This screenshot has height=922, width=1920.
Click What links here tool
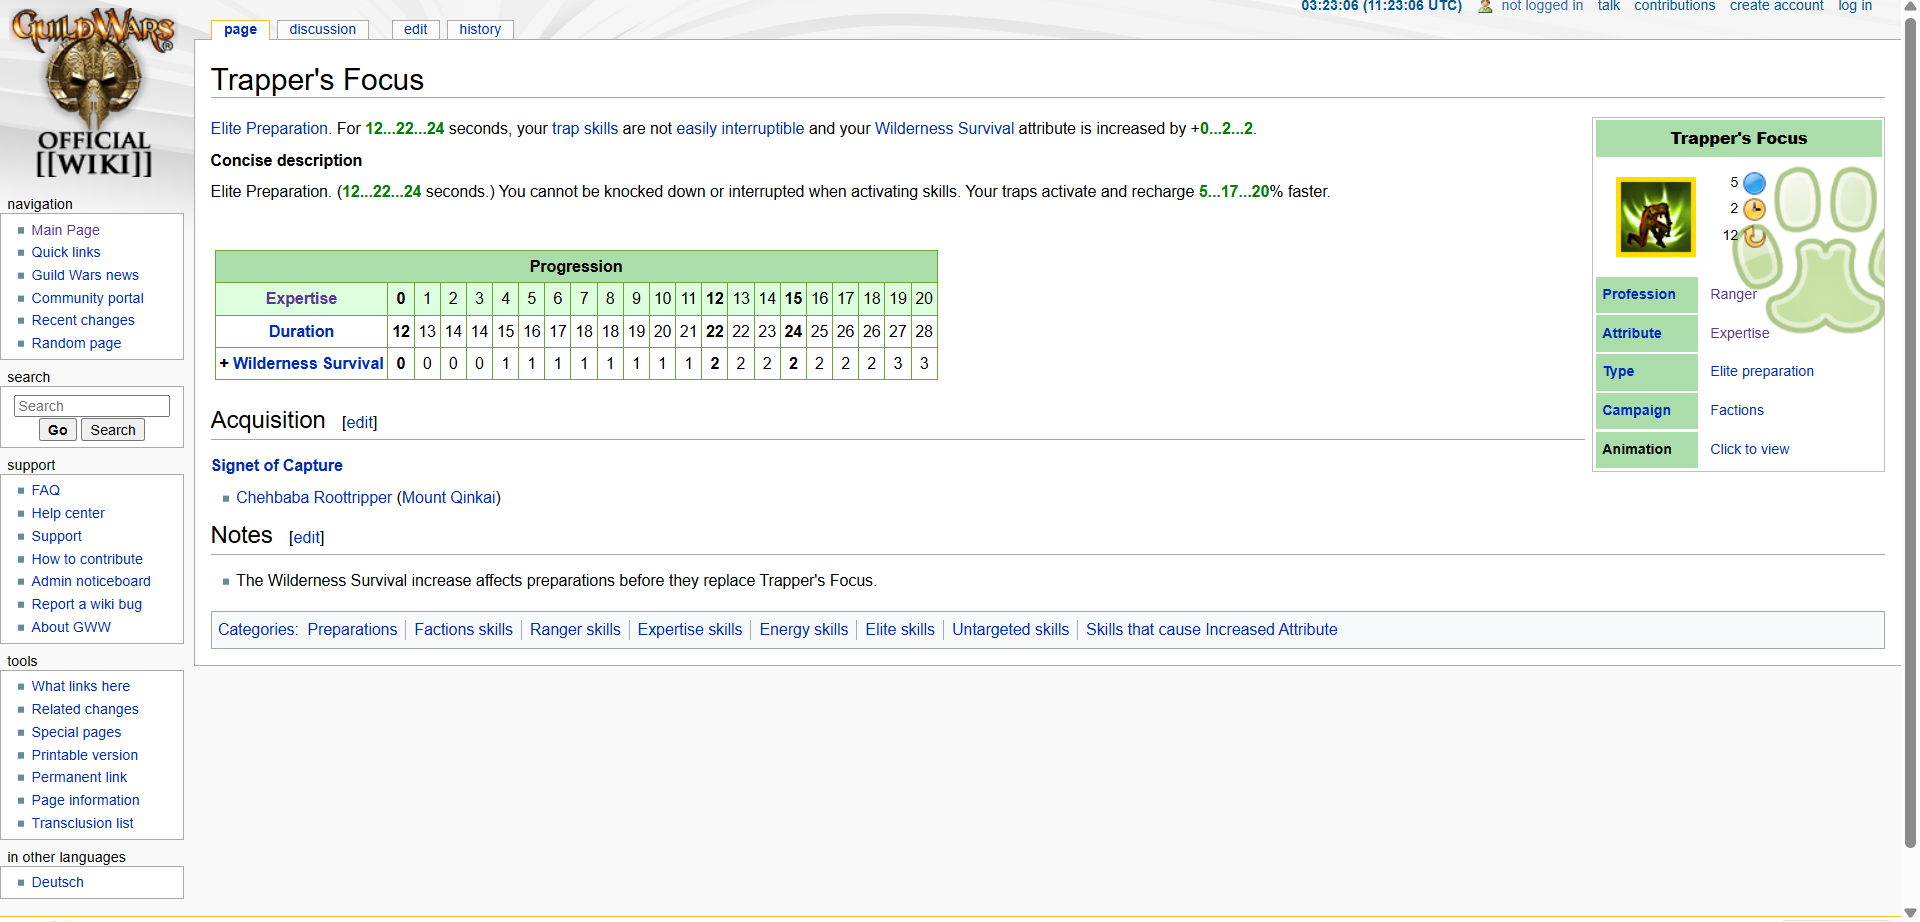[x=81, y=686]
